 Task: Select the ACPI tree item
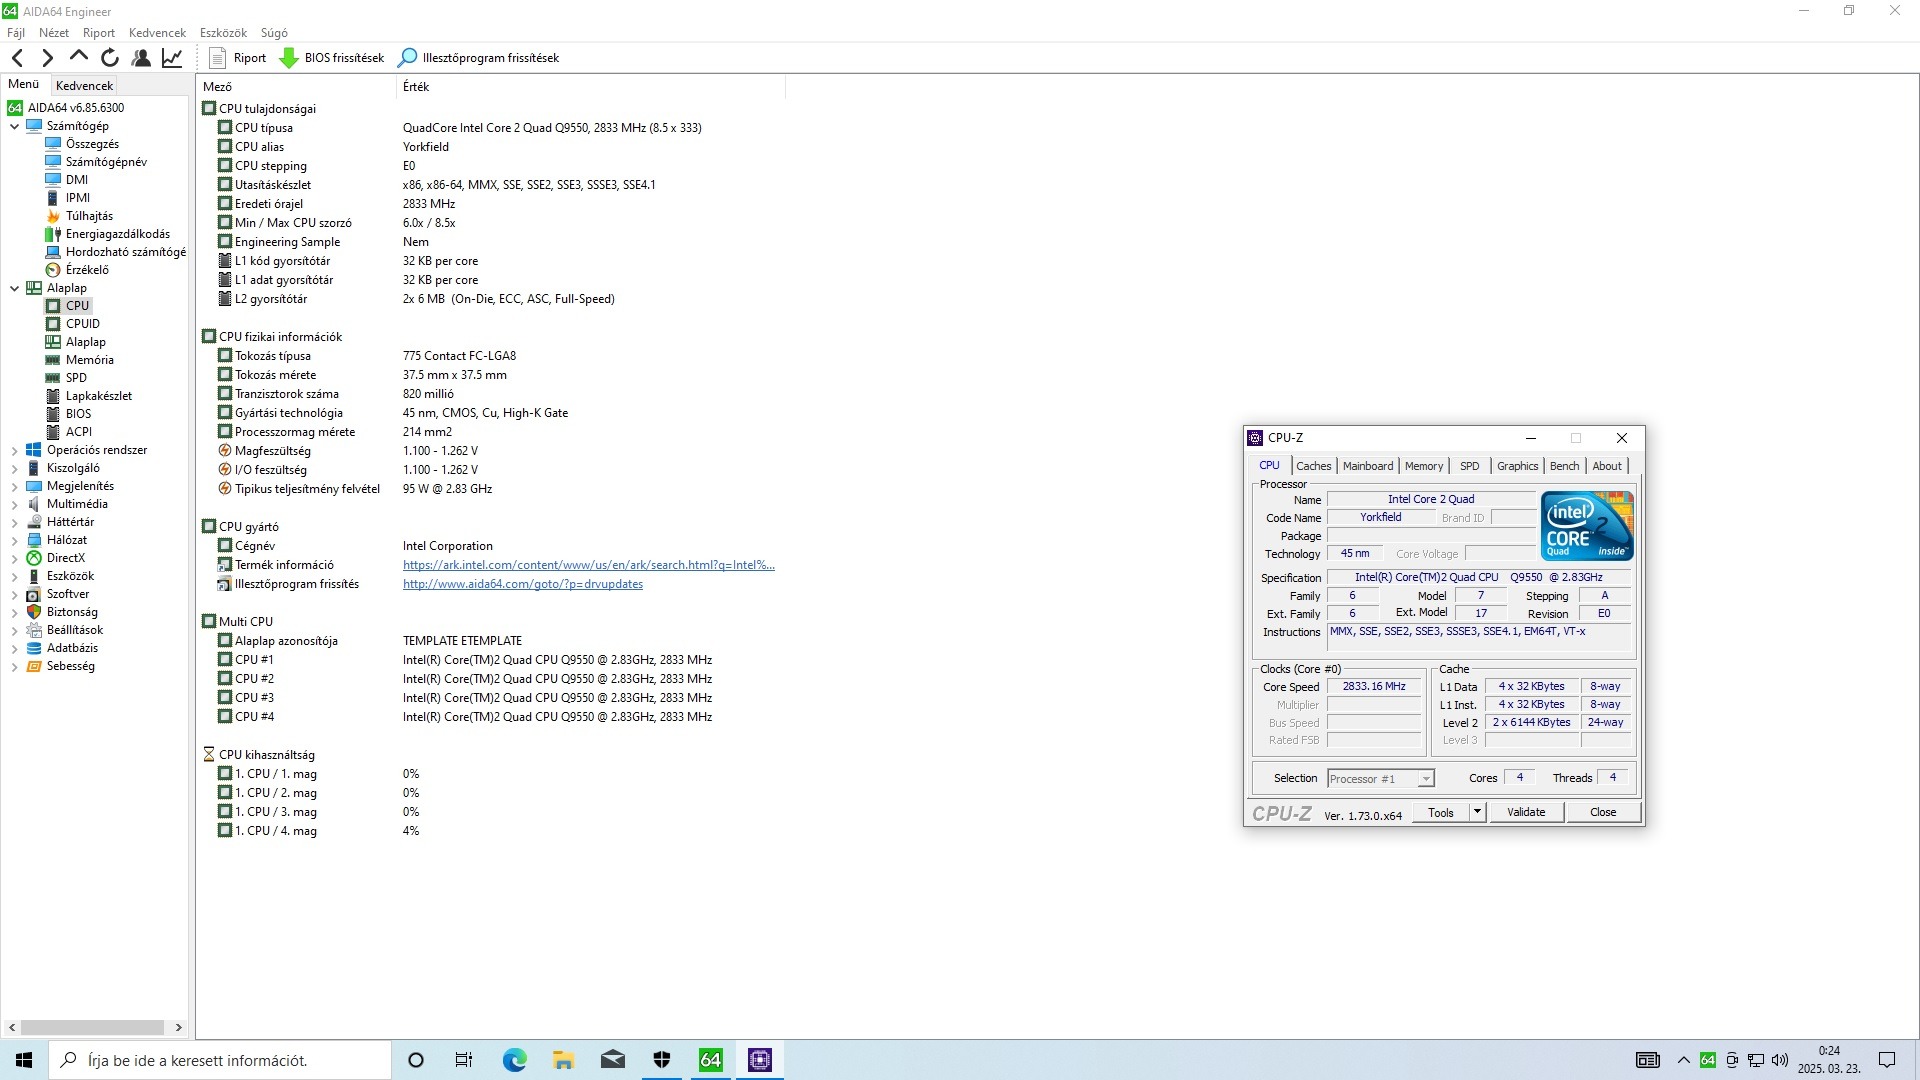[x=78, y=432]
